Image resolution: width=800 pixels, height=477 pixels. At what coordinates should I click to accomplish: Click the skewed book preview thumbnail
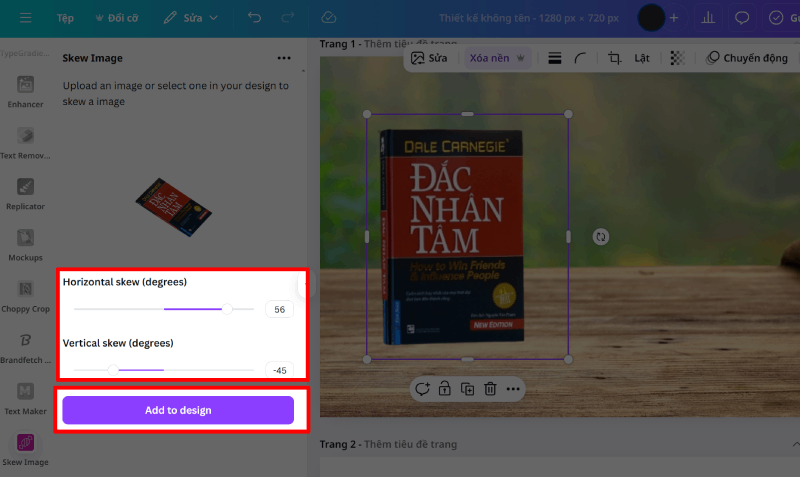tap(173, 207)
